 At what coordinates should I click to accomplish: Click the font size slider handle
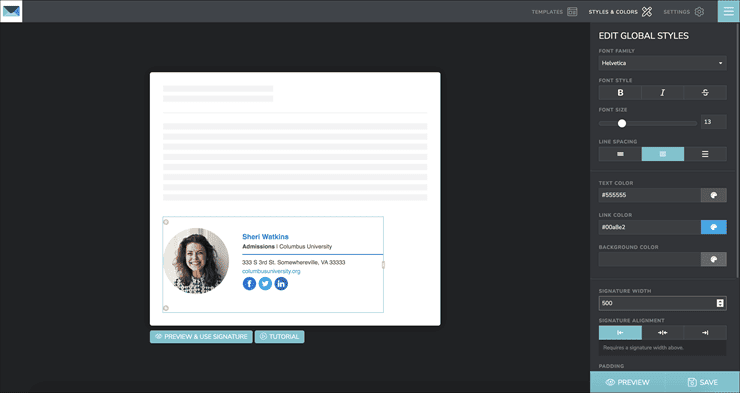[x=622, y=123]
